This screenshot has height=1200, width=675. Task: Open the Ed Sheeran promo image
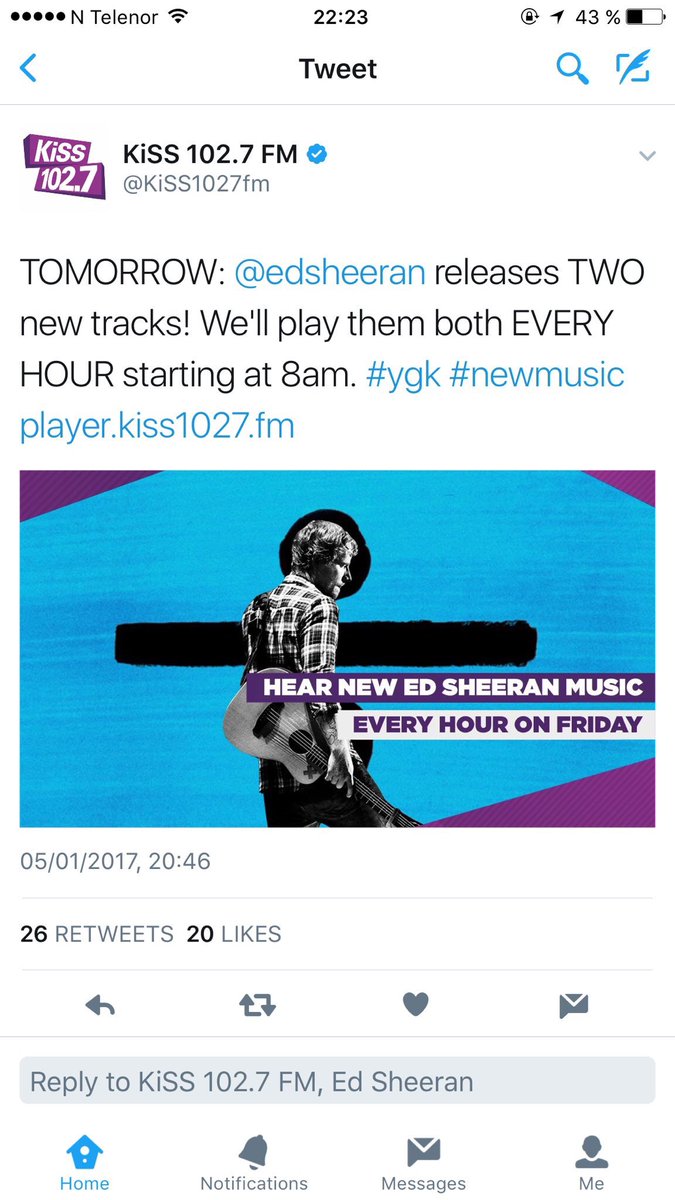tap(337, 648)
